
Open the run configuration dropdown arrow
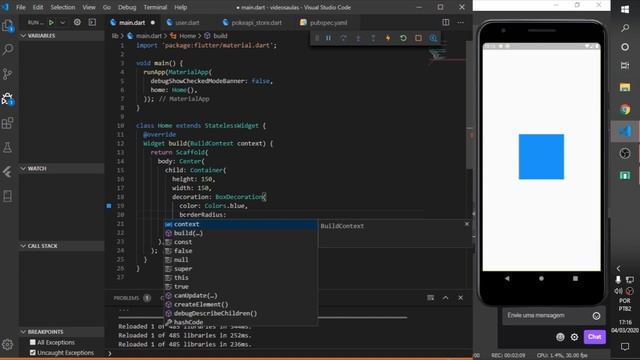pyautogui.click(x=62, y=22)
